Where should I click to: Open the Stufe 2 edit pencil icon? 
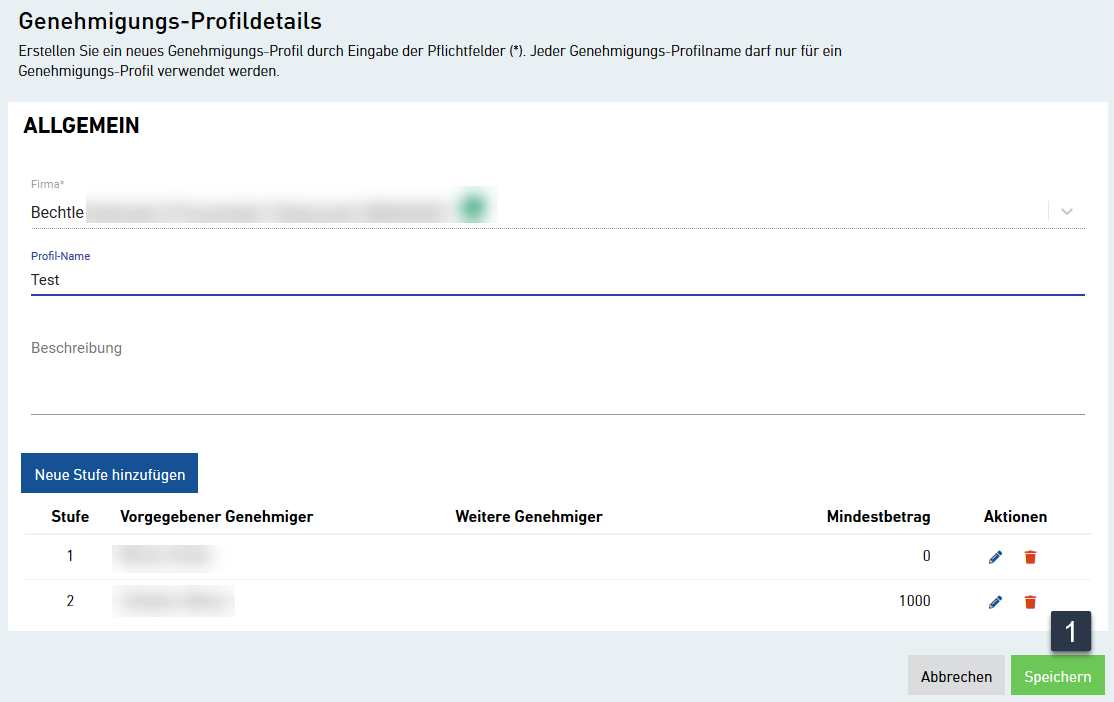click(x=995, y=601)
